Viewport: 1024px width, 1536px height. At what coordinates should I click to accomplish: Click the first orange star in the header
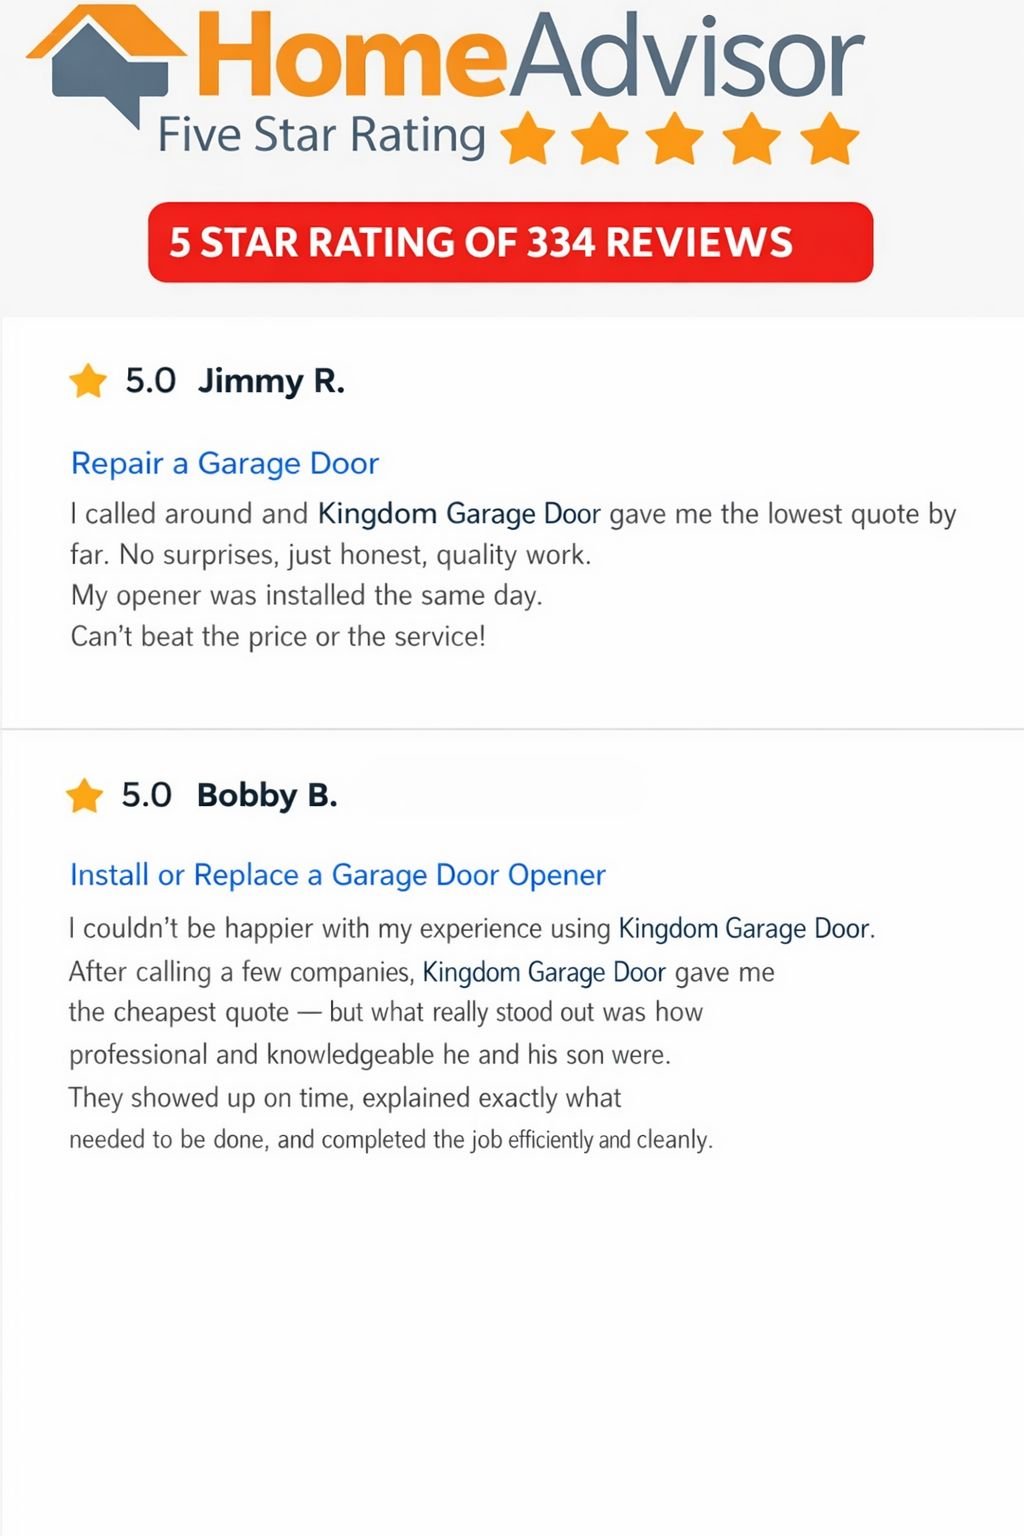527,138
